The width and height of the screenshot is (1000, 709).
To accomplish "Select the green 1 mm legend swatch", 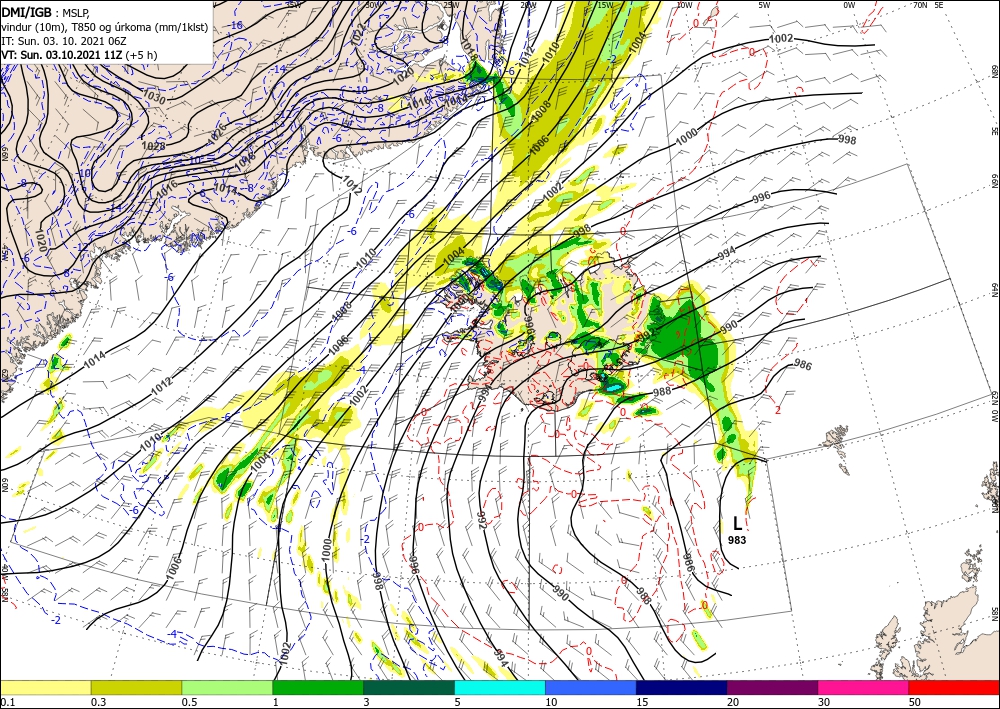I will pyautogui.click(x=318, y=687).
